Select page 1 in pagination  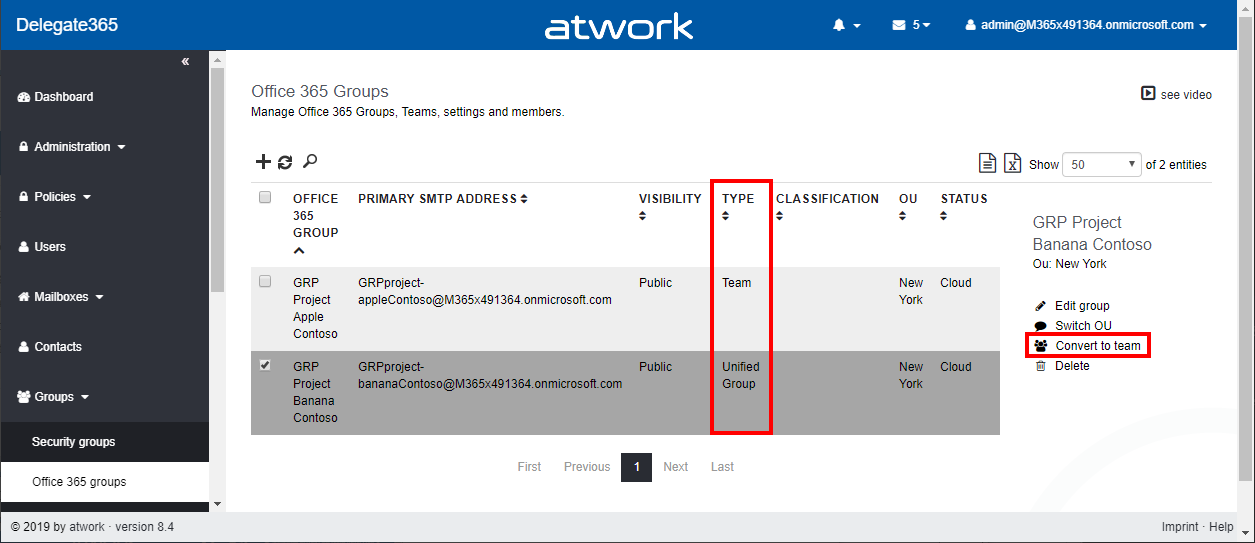coord(636,467)
